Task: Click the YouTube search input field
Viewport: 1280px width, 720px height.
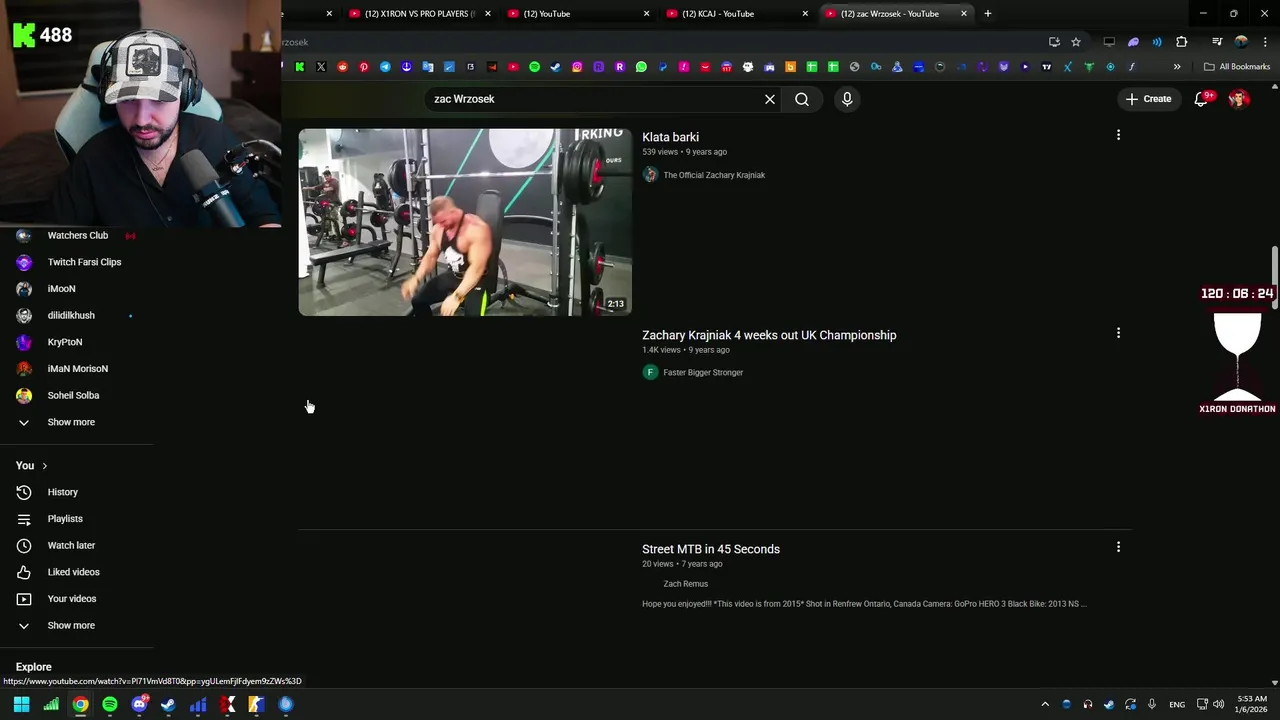Action: [595, 99]
